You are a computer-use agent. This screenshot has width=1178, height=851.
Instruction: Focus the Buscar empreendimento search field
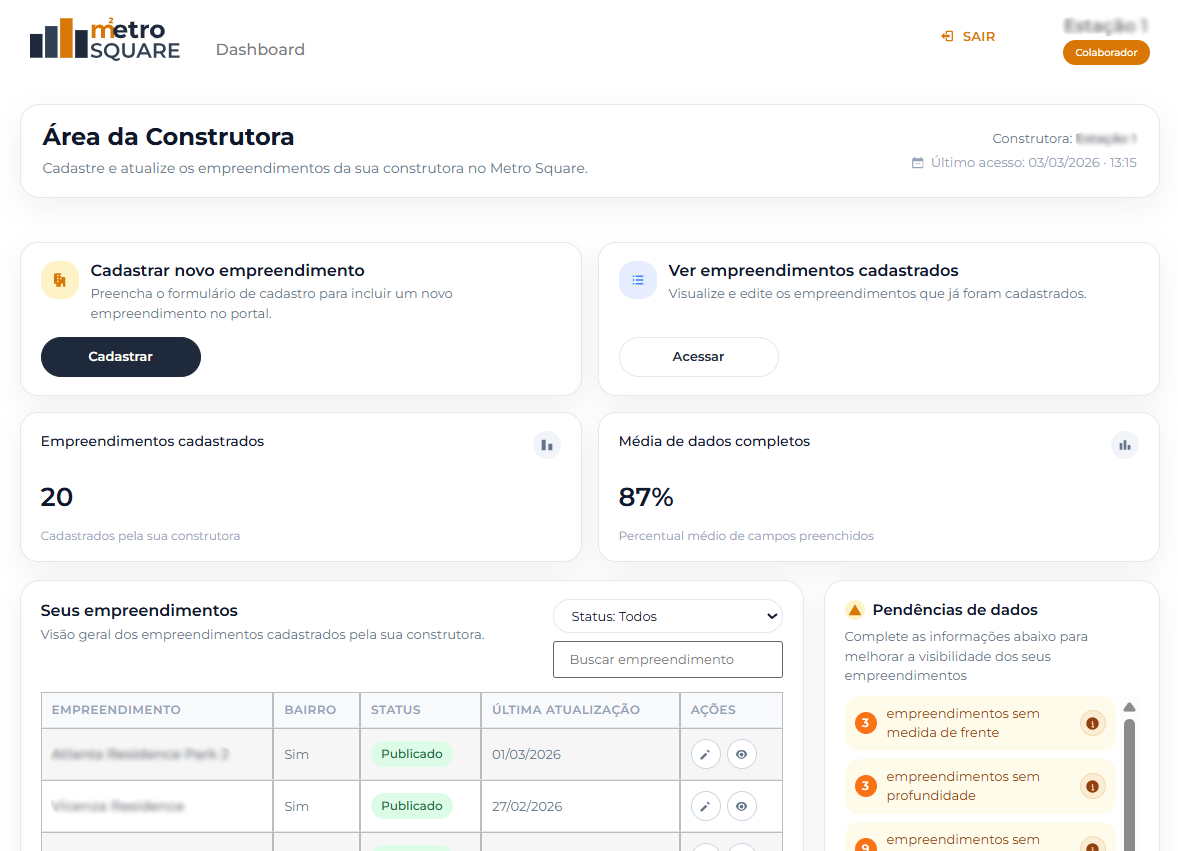pos(667,660)
